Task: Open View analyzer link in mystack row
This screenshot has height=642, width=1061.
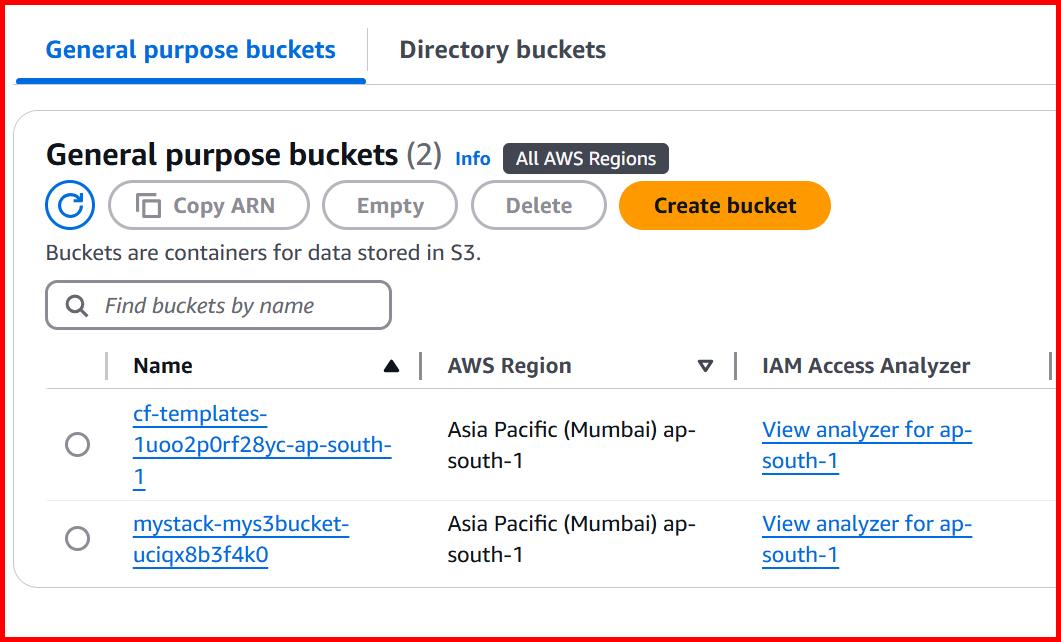Action: click(x=867, y=539)
